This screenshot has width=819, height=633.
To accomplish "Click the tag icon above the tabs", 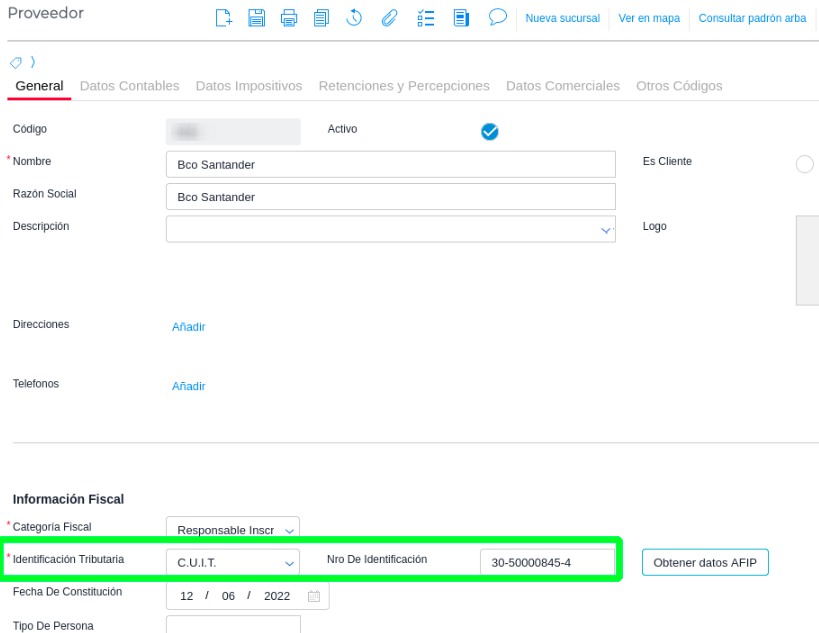I will [16, 63].
